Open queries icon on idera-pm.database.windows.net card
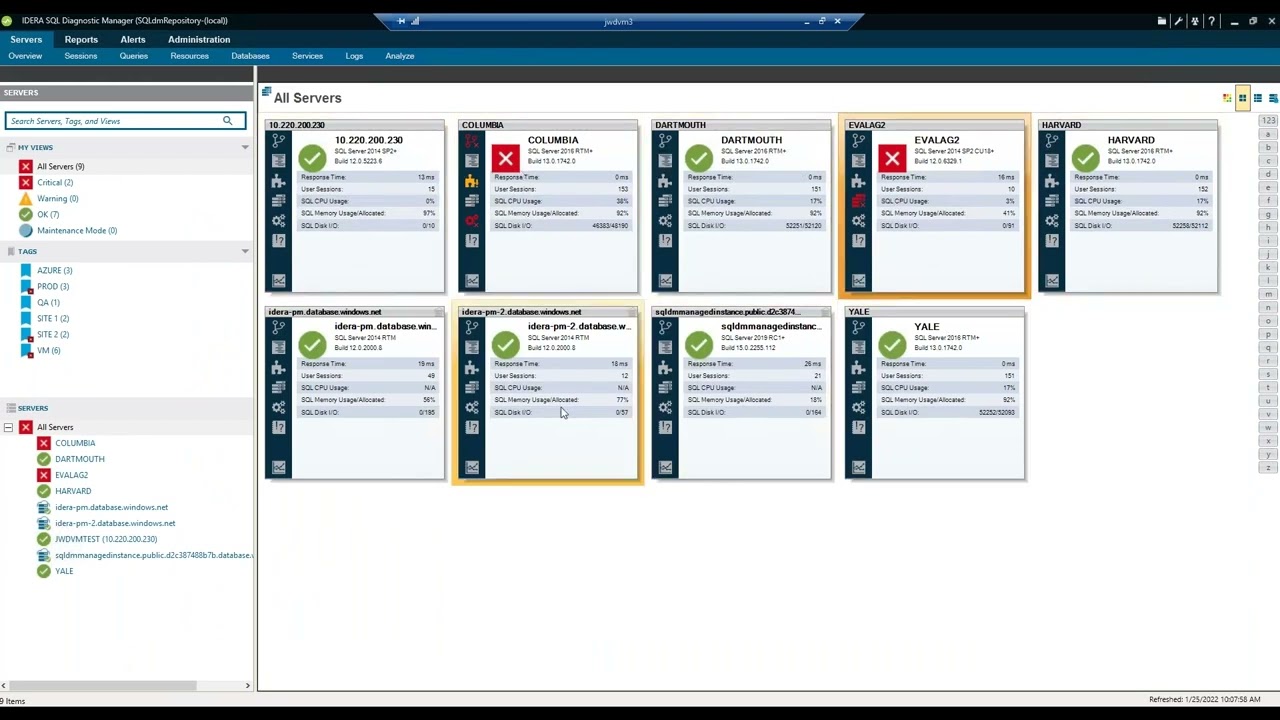1280x720 pixels. pos(278,347)
